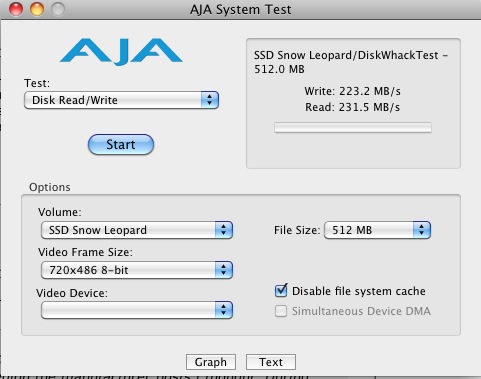
Task: Click the stepper arrows on Test dropdown
Action: click(x=210, y=100)
